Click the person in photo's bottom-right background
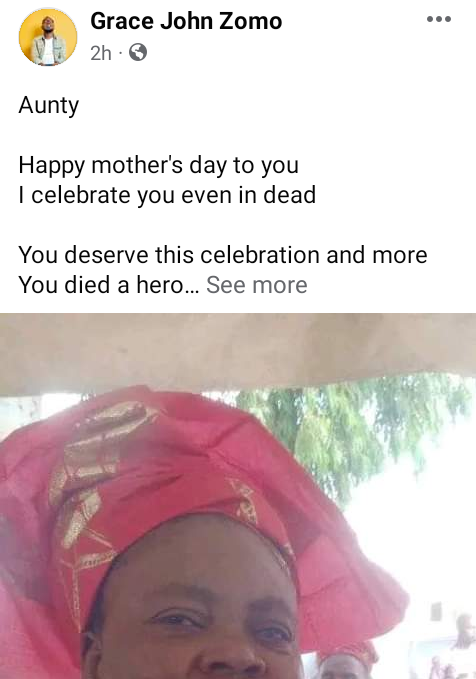The width and height of the screenshot is (476, 679). pos(461,637)
